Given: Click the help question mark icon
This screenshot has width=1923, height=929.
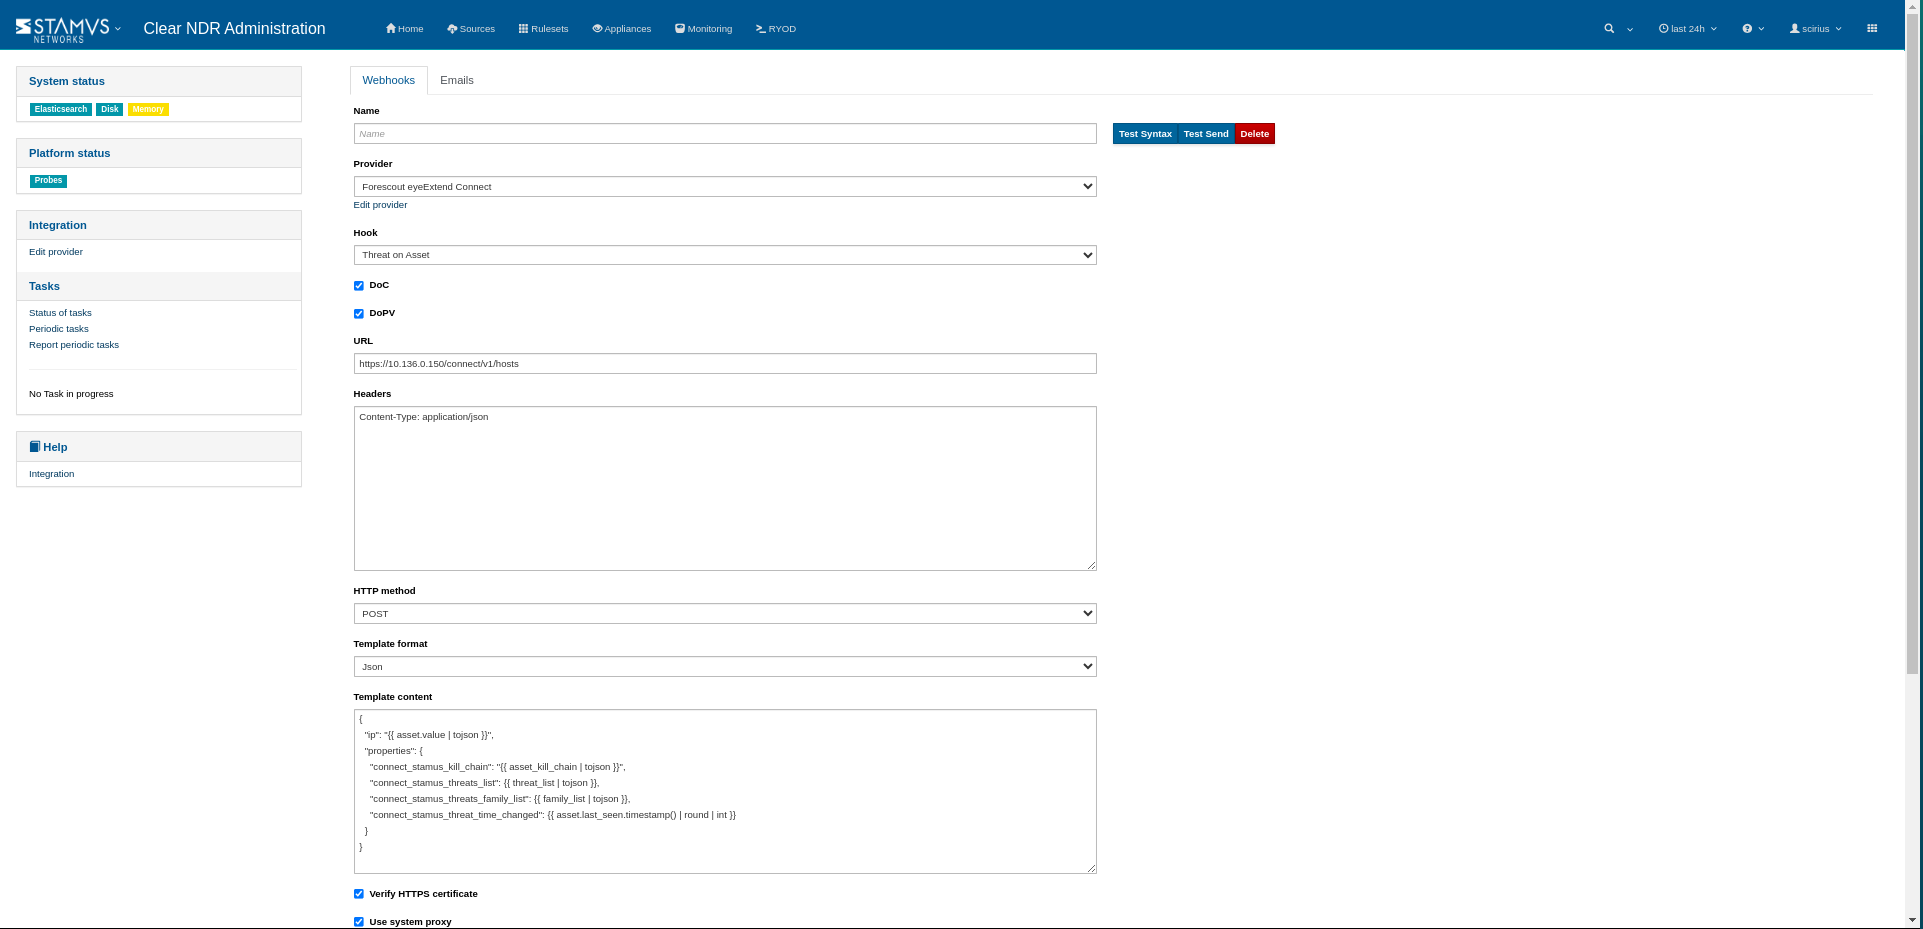Looking at the screenshot, I should coord(1747,29).
